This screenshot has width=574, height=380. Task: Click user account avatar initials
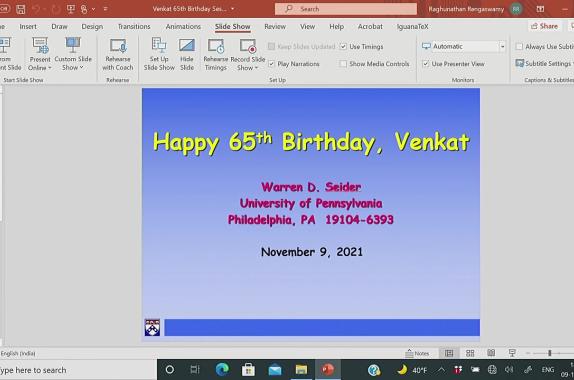516,9
